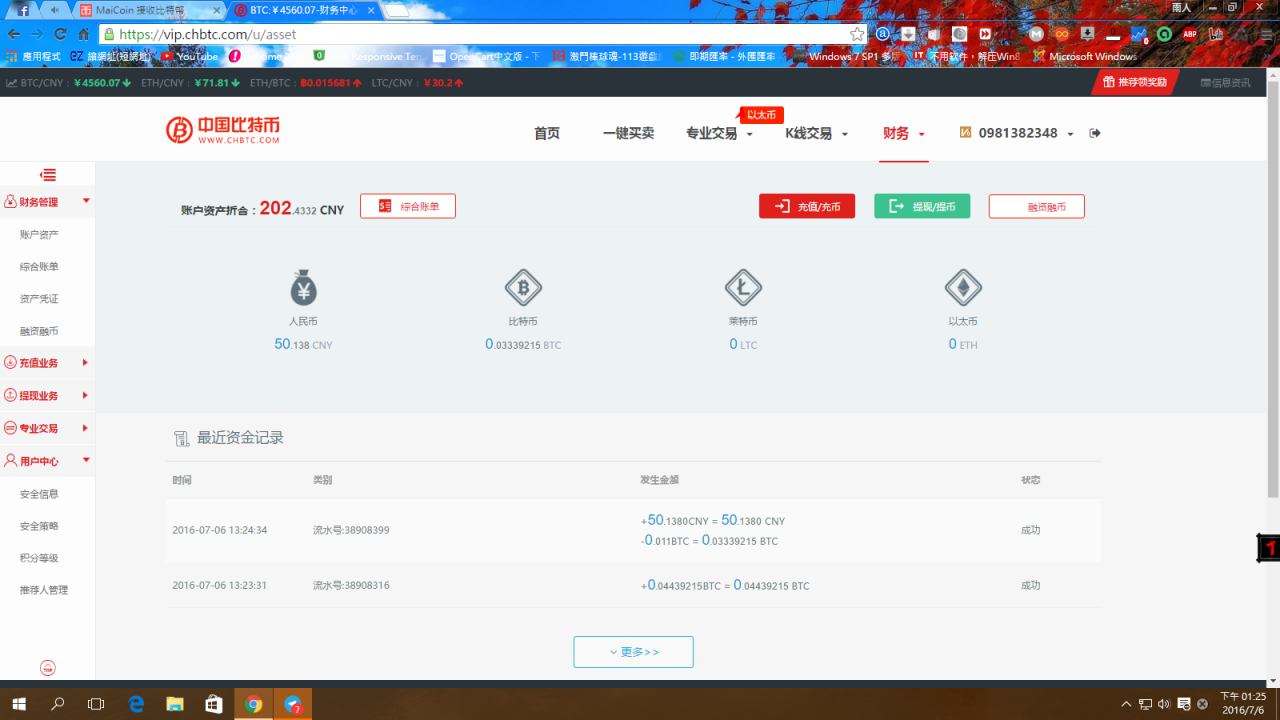1280x720 pixels.
Task: Open the 专业交易 dropdown menu
Action: (x=718, y=134)
